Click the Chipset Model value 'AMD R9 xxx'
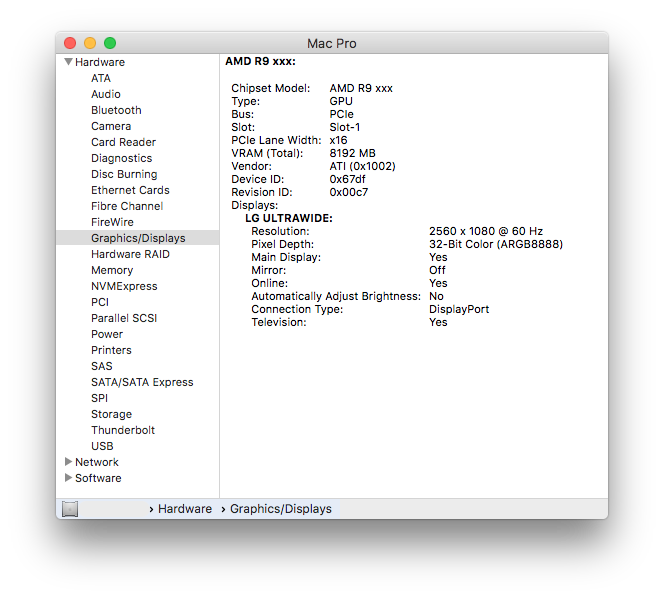This screenshot has width=664, height=599. [x=361, y=88]
